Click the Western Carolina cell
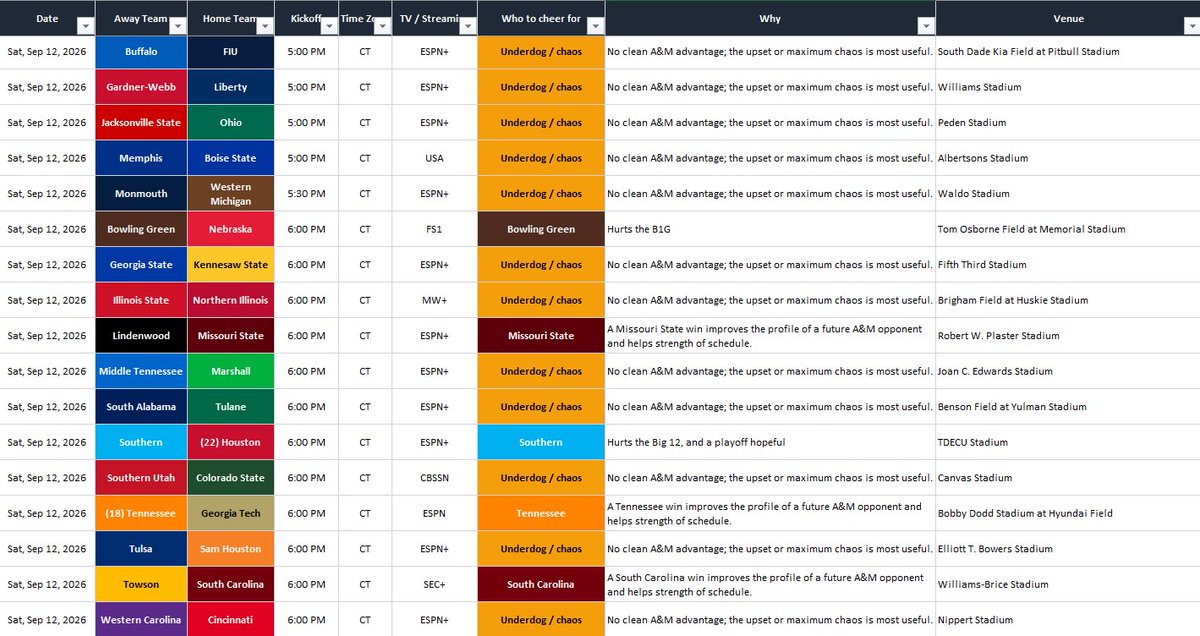The height and width of the screenshot is (636, 1200). click(x=141, y=619)
